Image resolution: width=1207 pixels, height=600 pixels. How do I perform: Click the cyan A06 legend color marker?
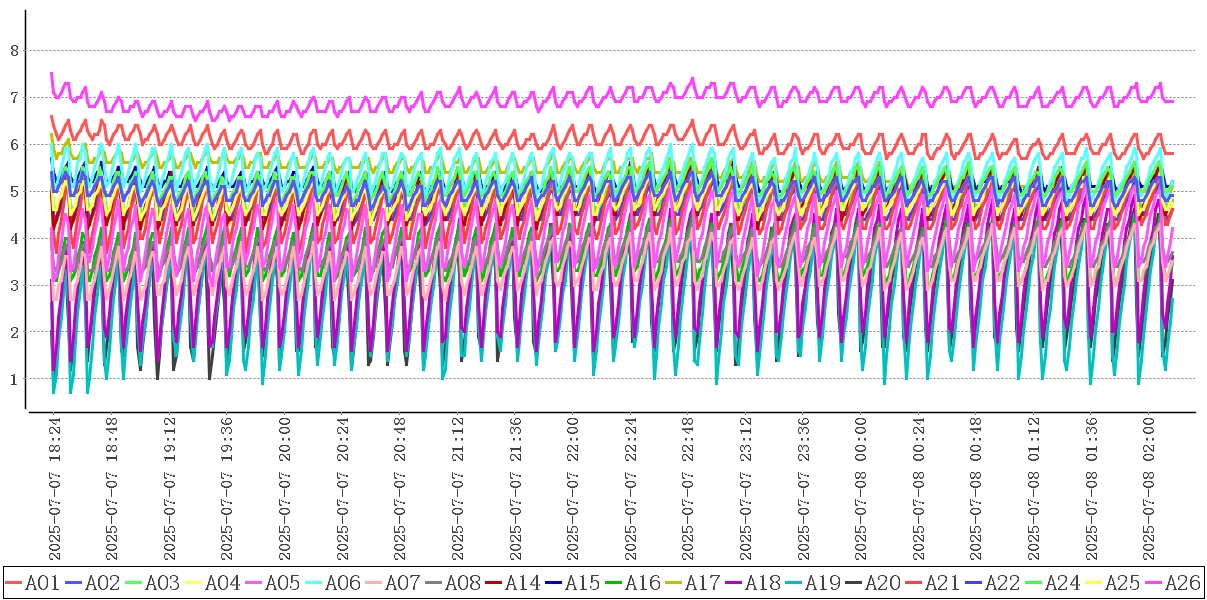[313, 581]
